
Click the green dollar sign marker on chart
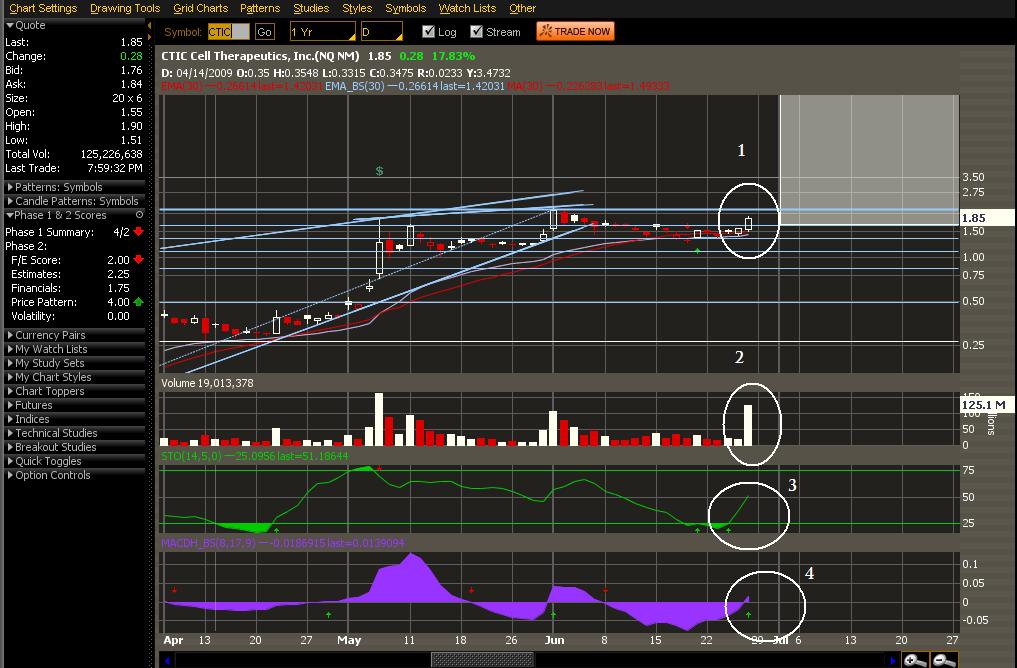[379, 171]
